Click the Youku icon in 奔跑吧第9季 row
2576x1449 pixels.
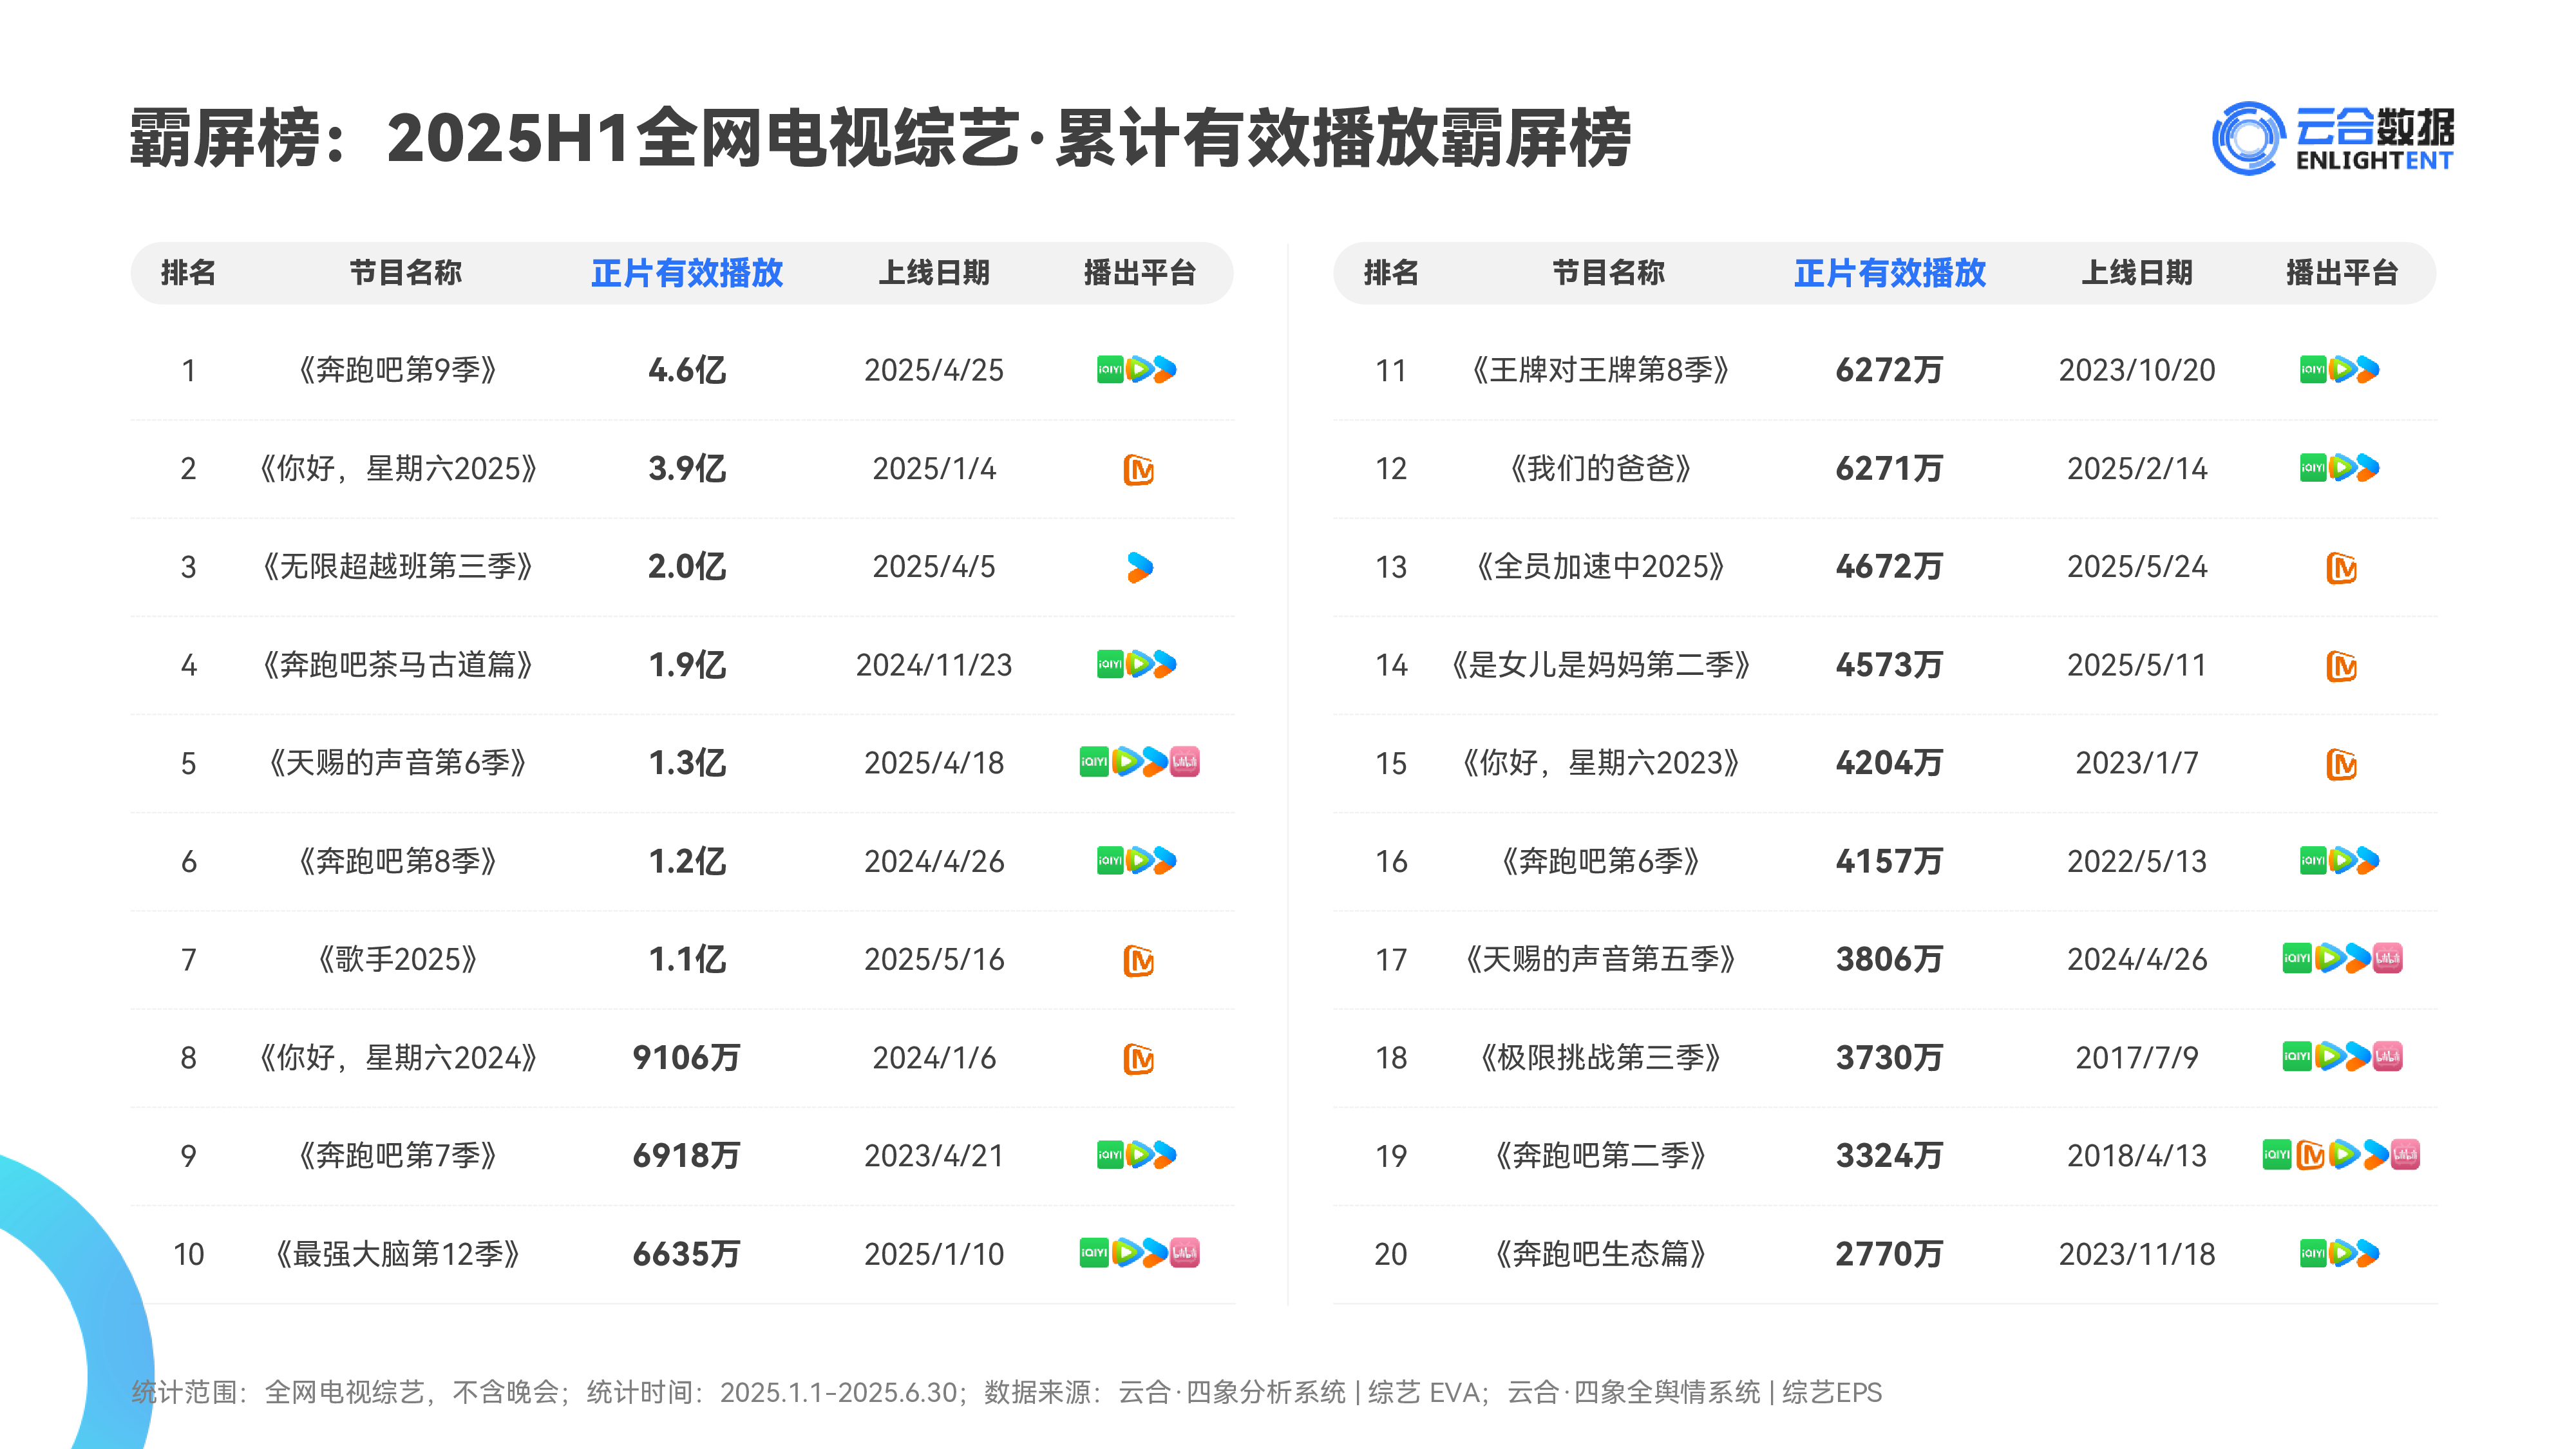(x=1165, y=370)
